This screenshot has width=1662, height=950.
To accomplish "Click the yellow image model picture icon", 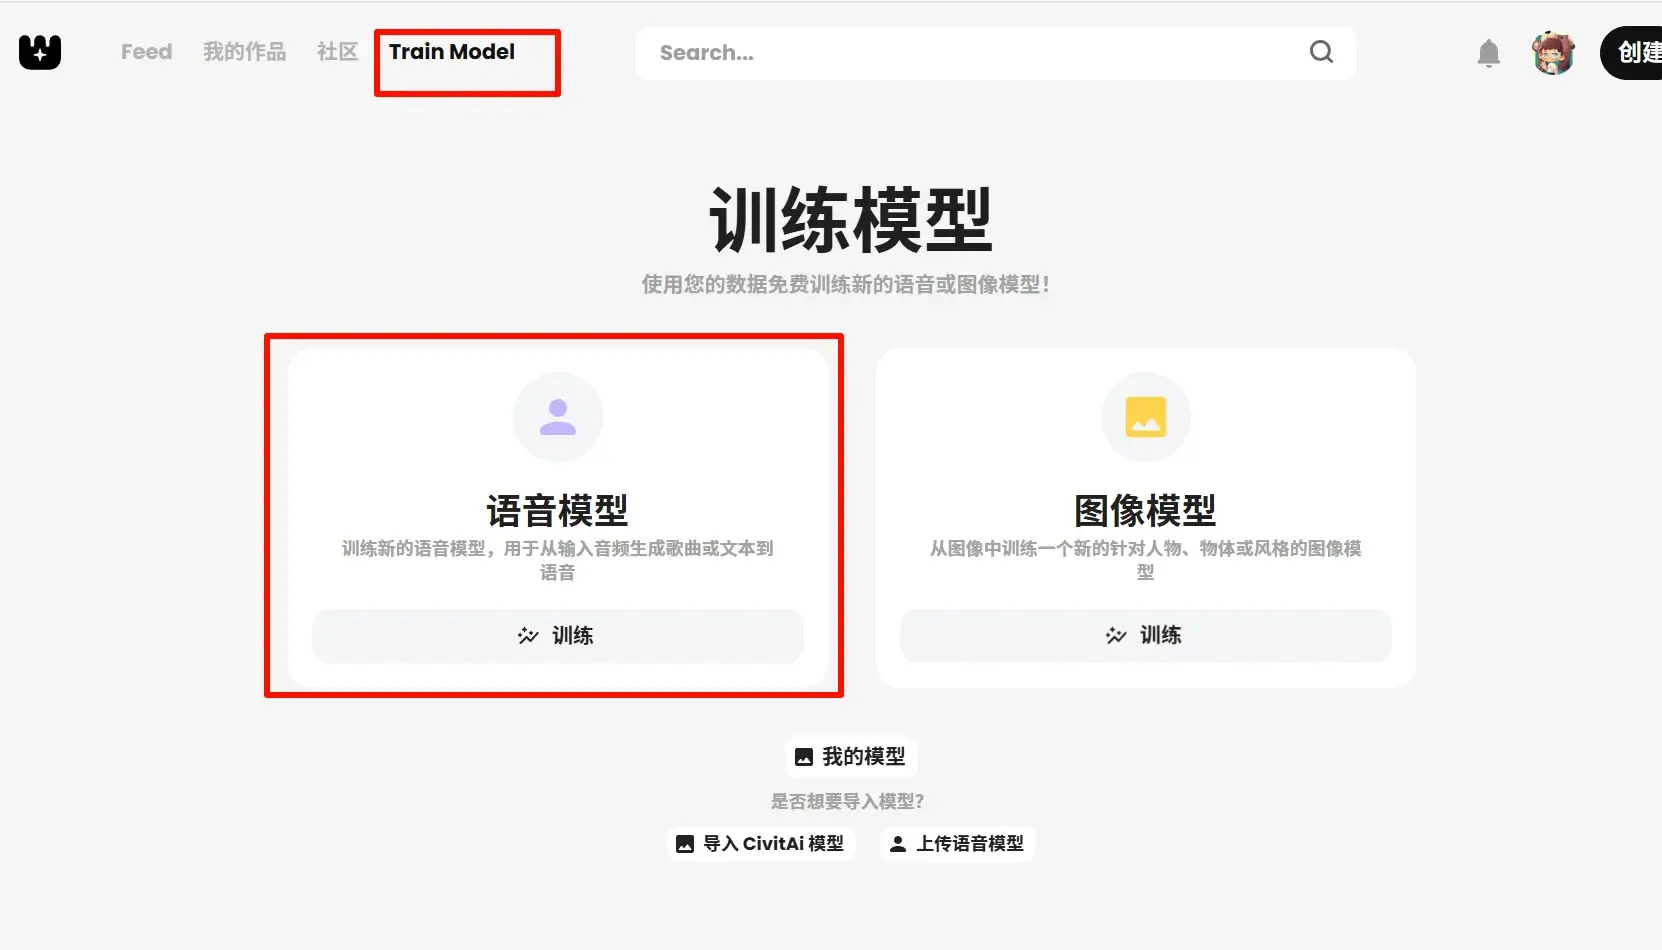I will point(1145,417).
